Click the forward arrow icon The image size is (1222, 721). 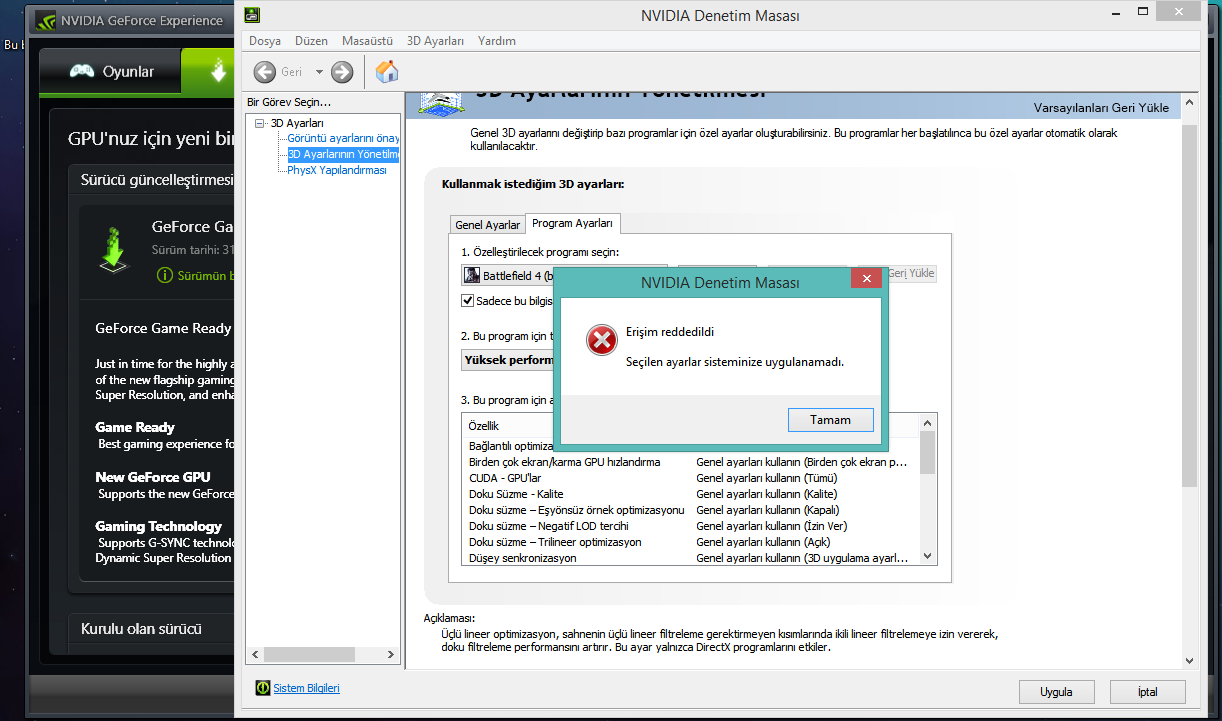coord(342,72)
